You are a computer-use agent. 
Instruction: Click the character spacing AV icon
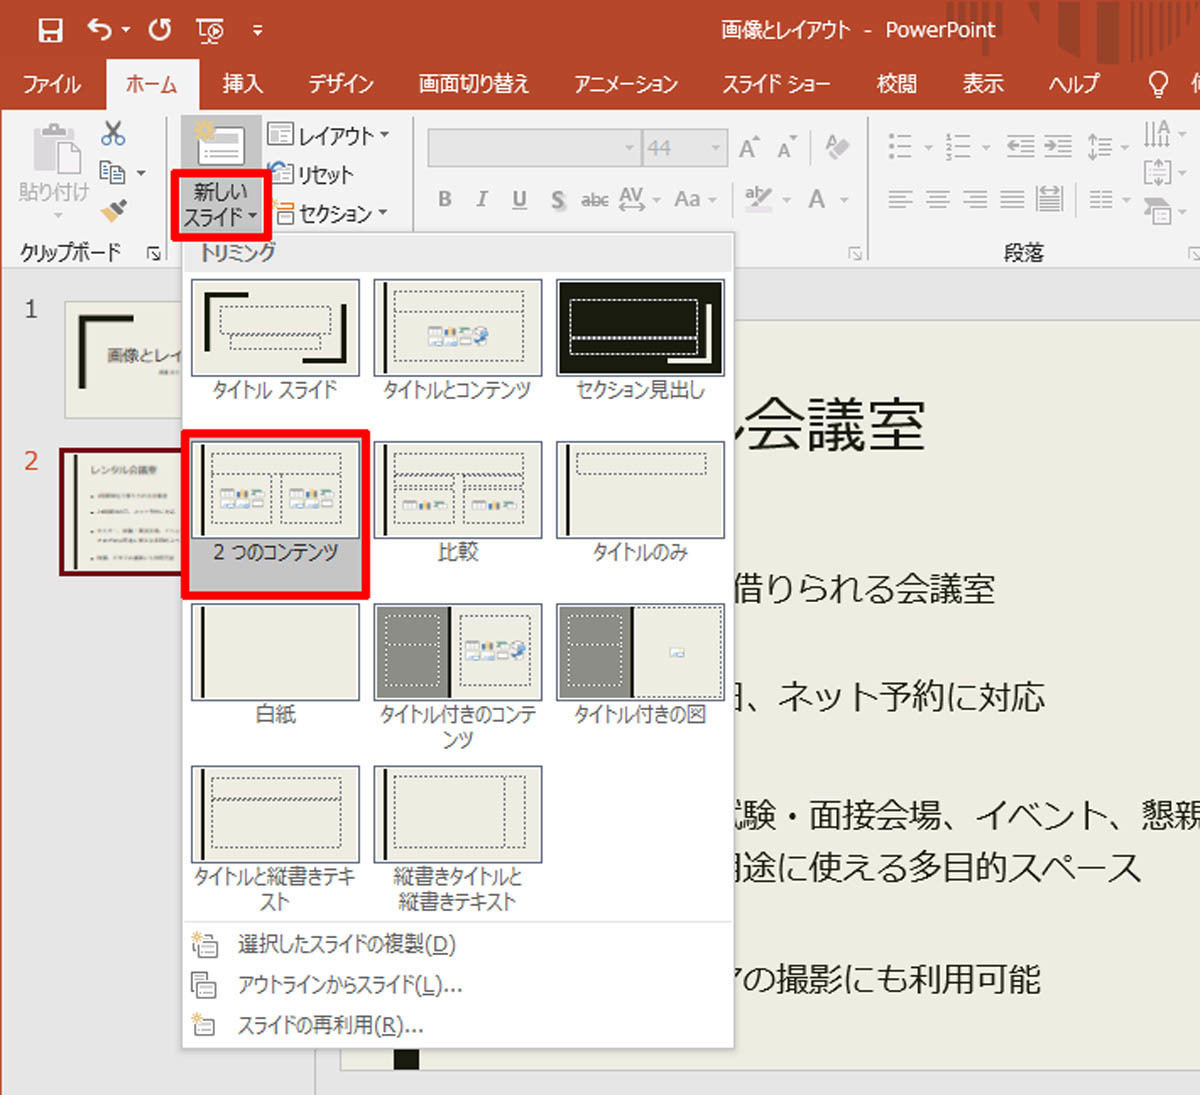[632, 199]
